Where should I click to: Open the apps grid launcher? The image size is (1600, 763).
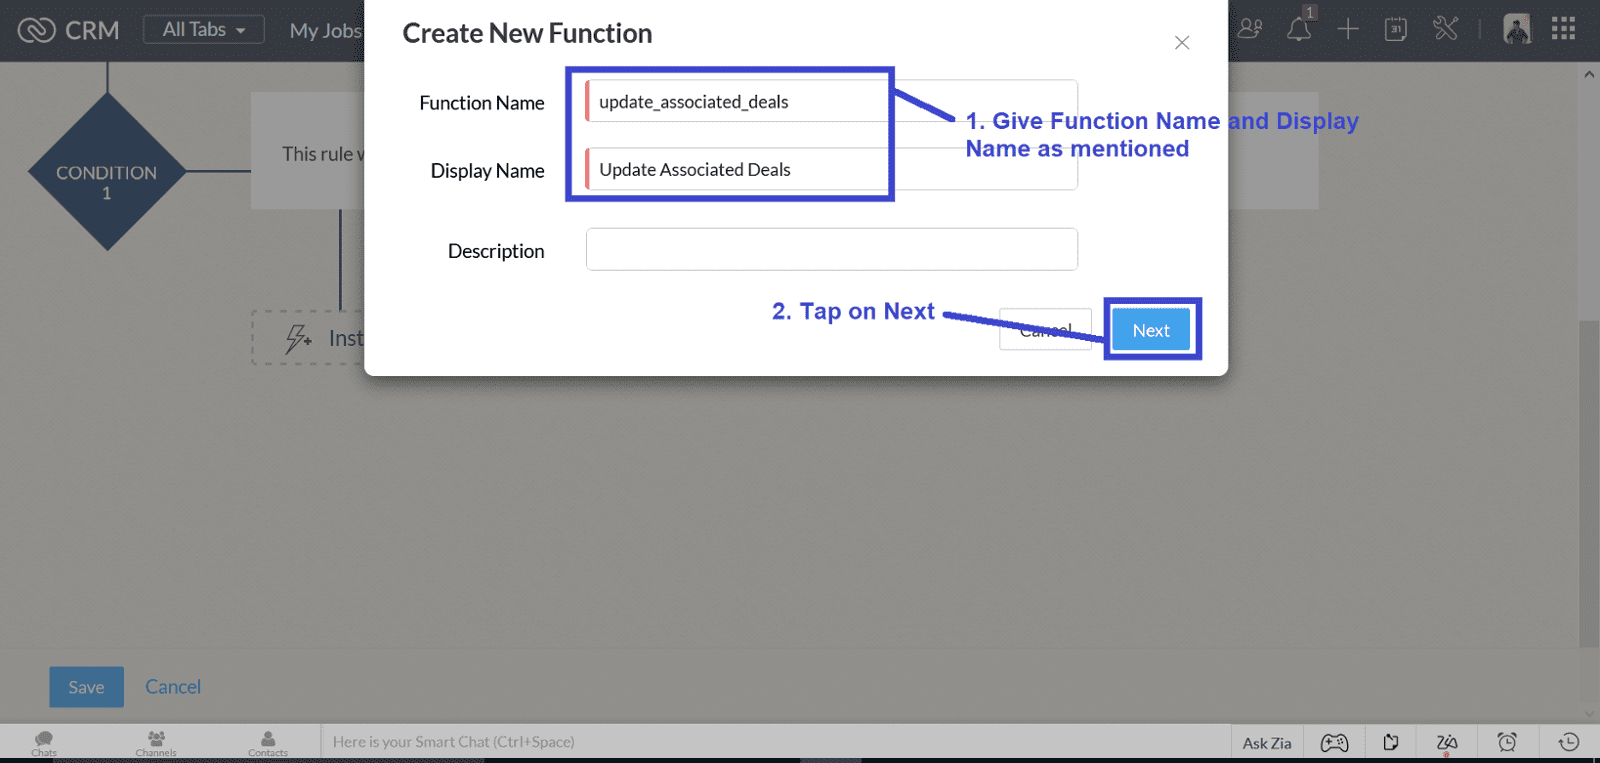[x=1564, y=29]
